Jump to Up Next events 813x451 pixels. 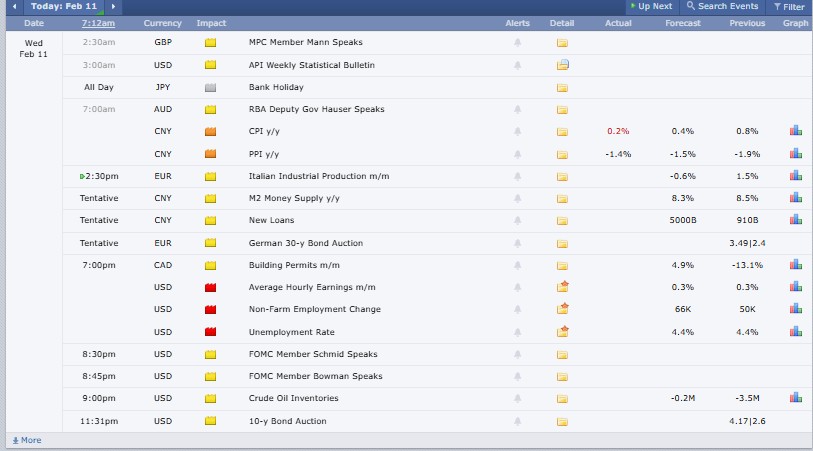pos(649,6)
